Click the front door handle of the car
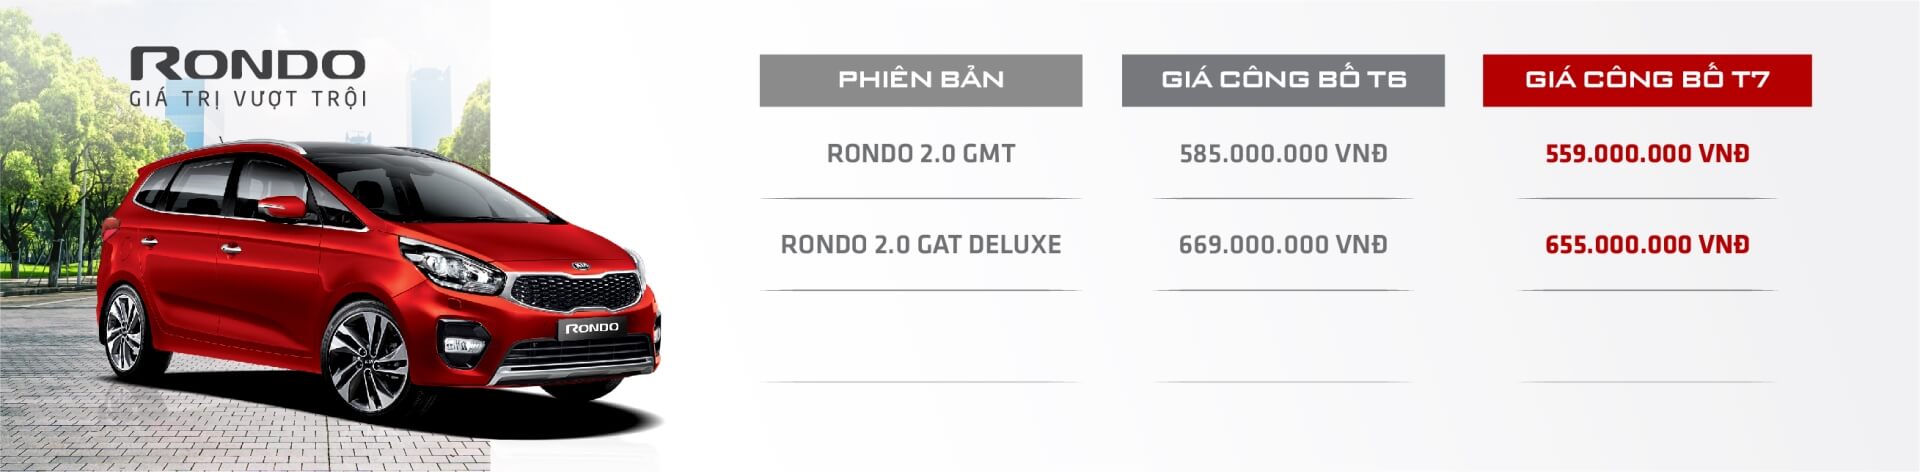1920x472 pixels. [x=232, y=247]
